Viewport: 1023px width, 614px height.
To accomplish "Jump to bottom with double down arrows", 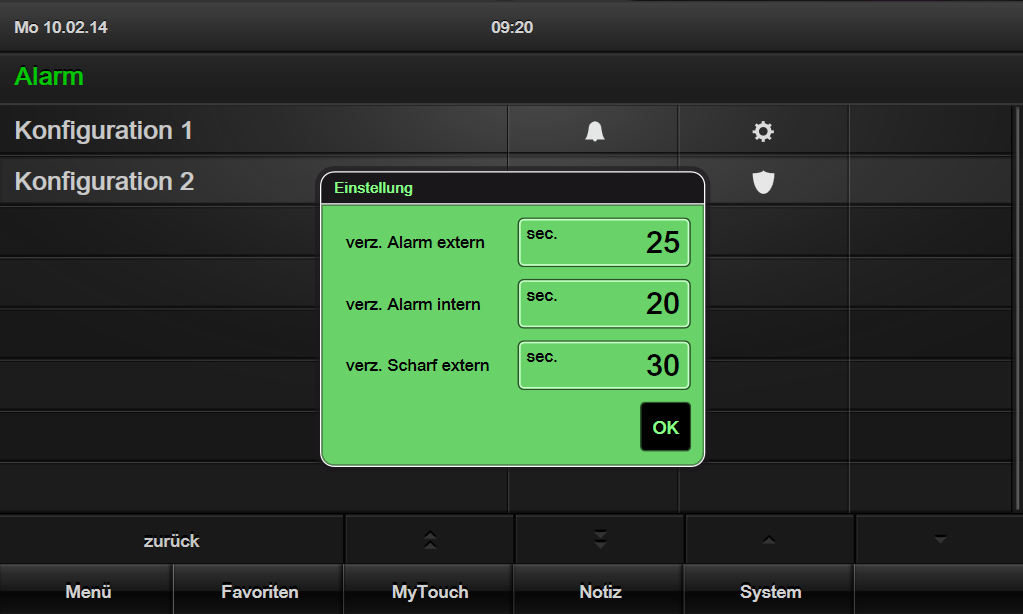I will [x=600, y=540].
